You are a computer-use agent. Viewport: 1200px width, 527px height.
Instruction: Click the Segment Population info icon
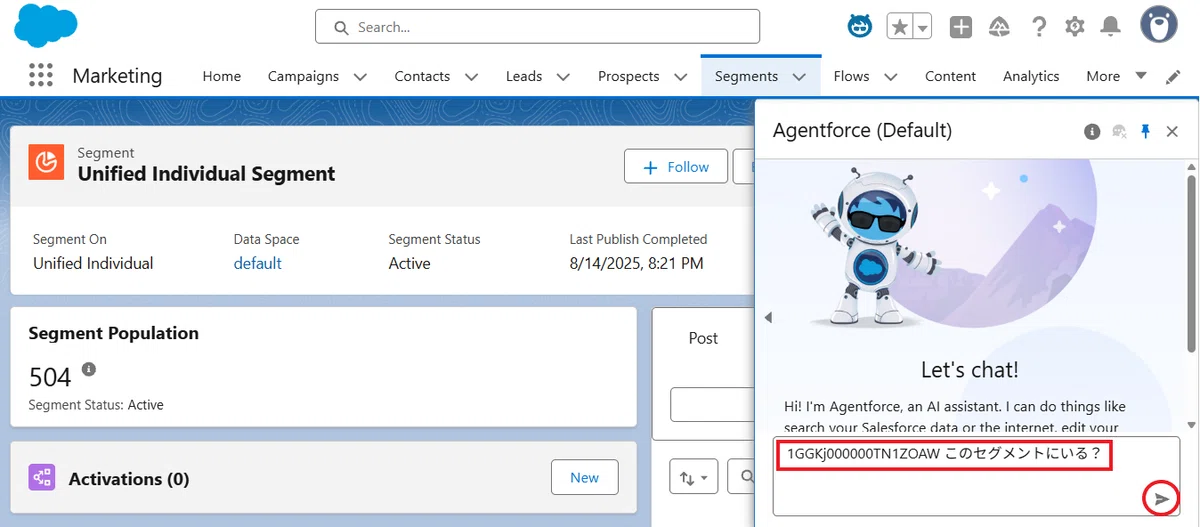(x=89, y=369)
